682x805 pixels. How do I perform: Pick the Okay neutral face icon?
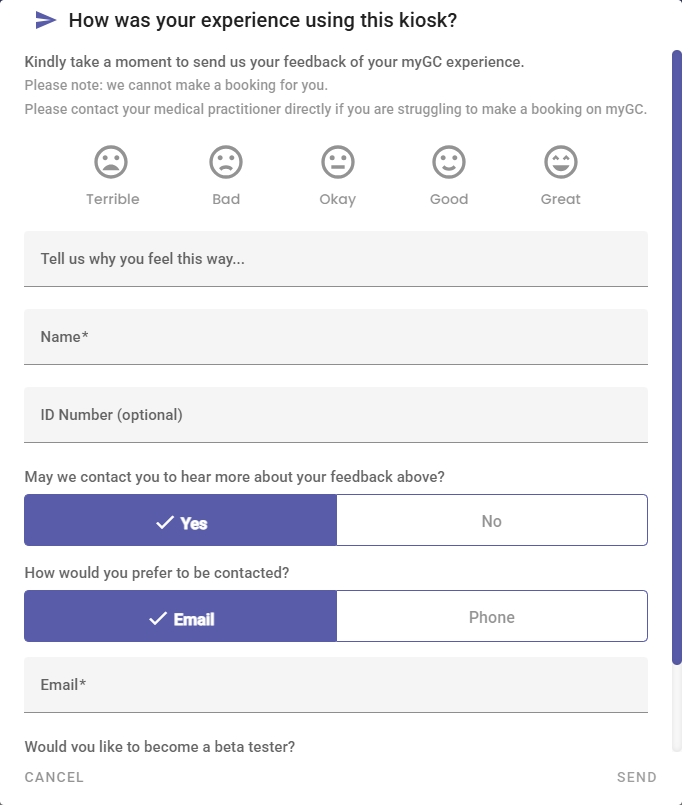(337, 162)
